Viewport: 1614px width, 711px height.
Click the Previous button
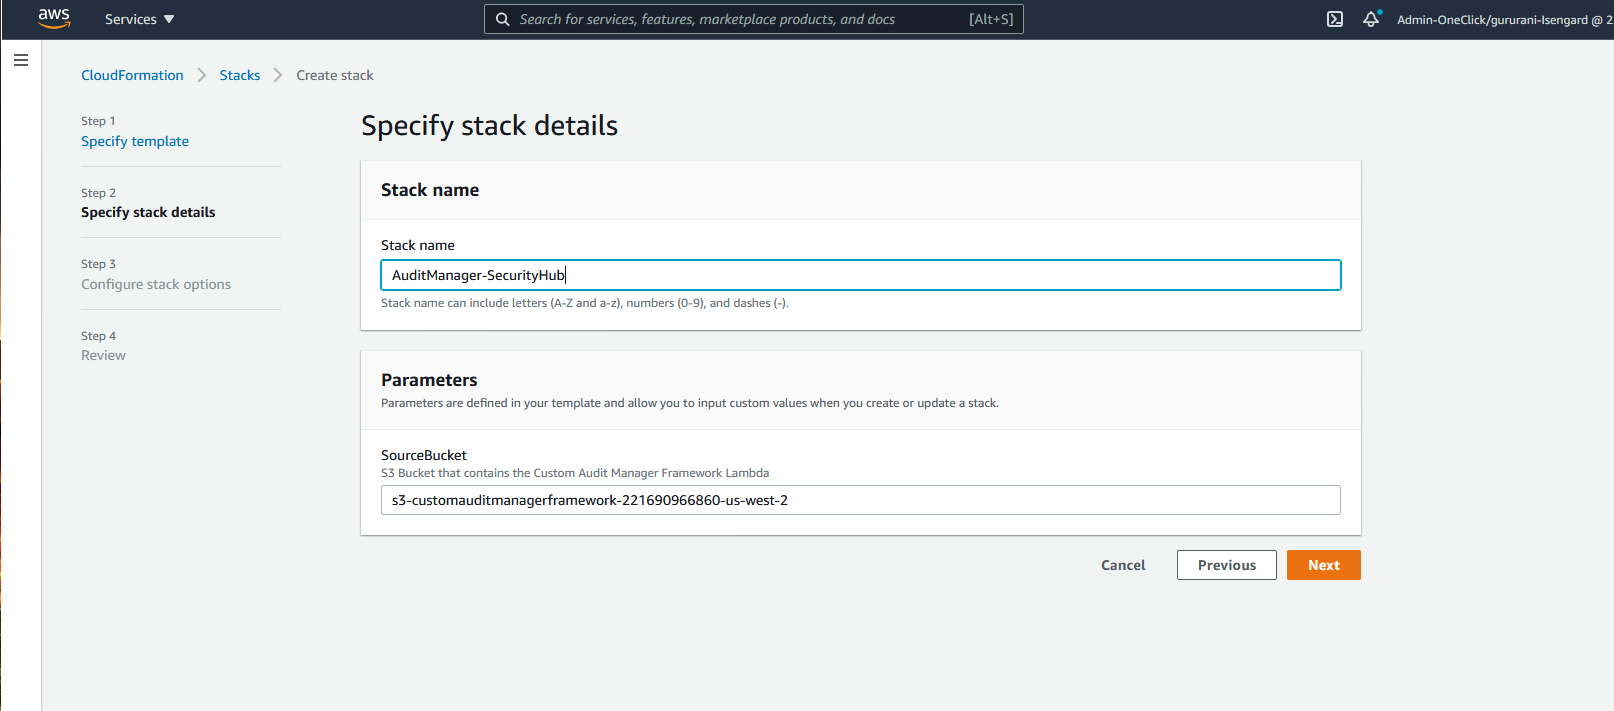[1227, 565]
